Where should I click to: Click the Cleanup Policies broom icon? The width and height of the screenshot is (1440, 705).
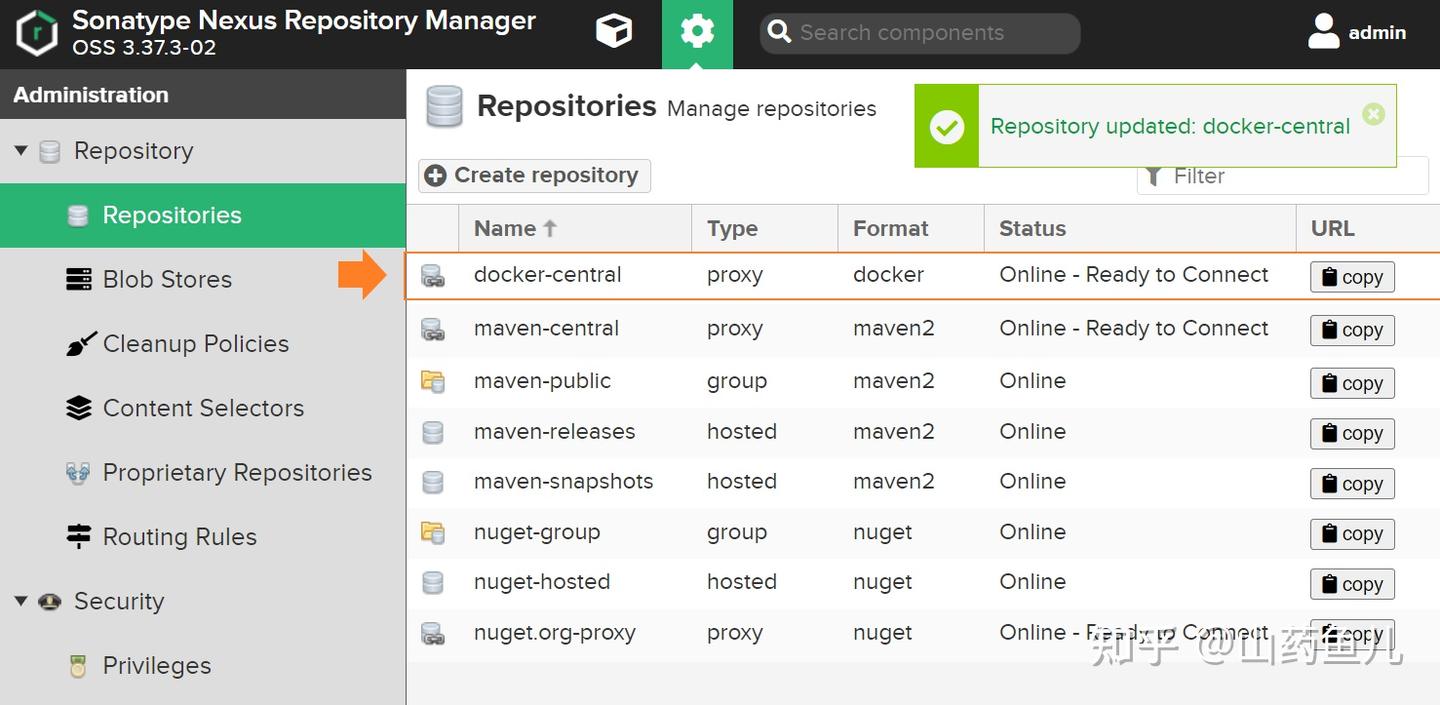pyautogui.click(x=80, y=344)
